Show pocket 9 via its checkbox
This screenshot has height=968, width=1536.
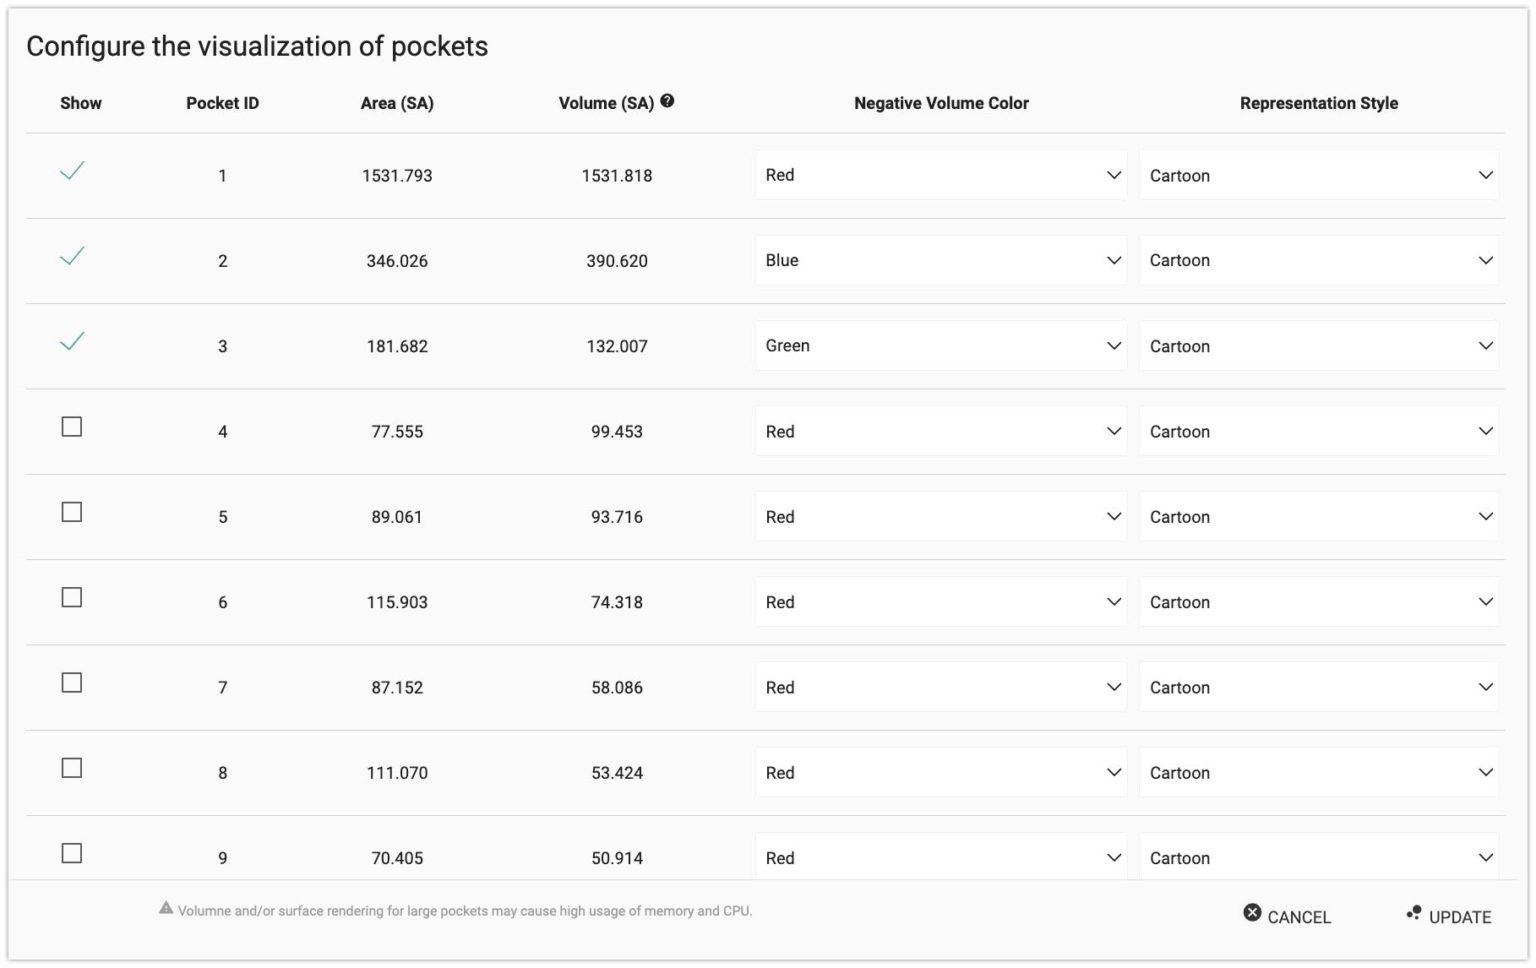coord(72,854)
